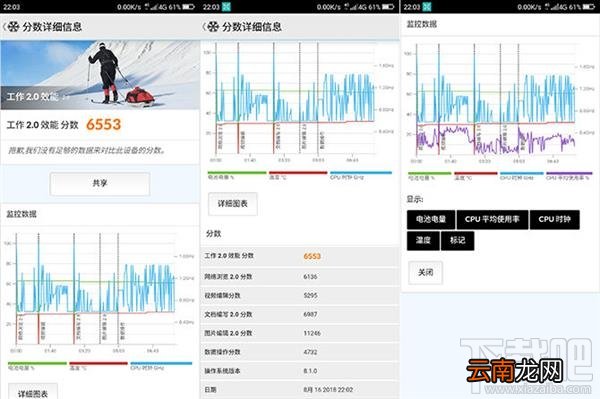Tap battery icon in middle screen status bar

(x=388, y=7)
